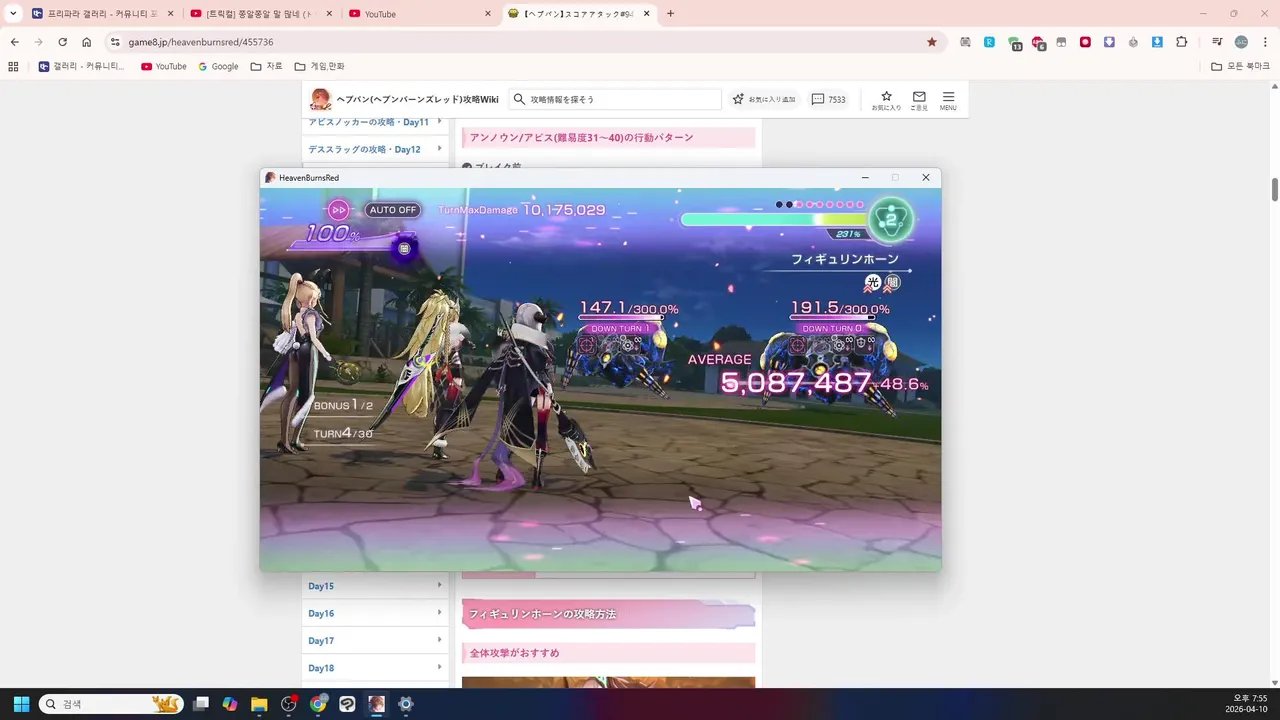Reload the current page

(62, 42)
